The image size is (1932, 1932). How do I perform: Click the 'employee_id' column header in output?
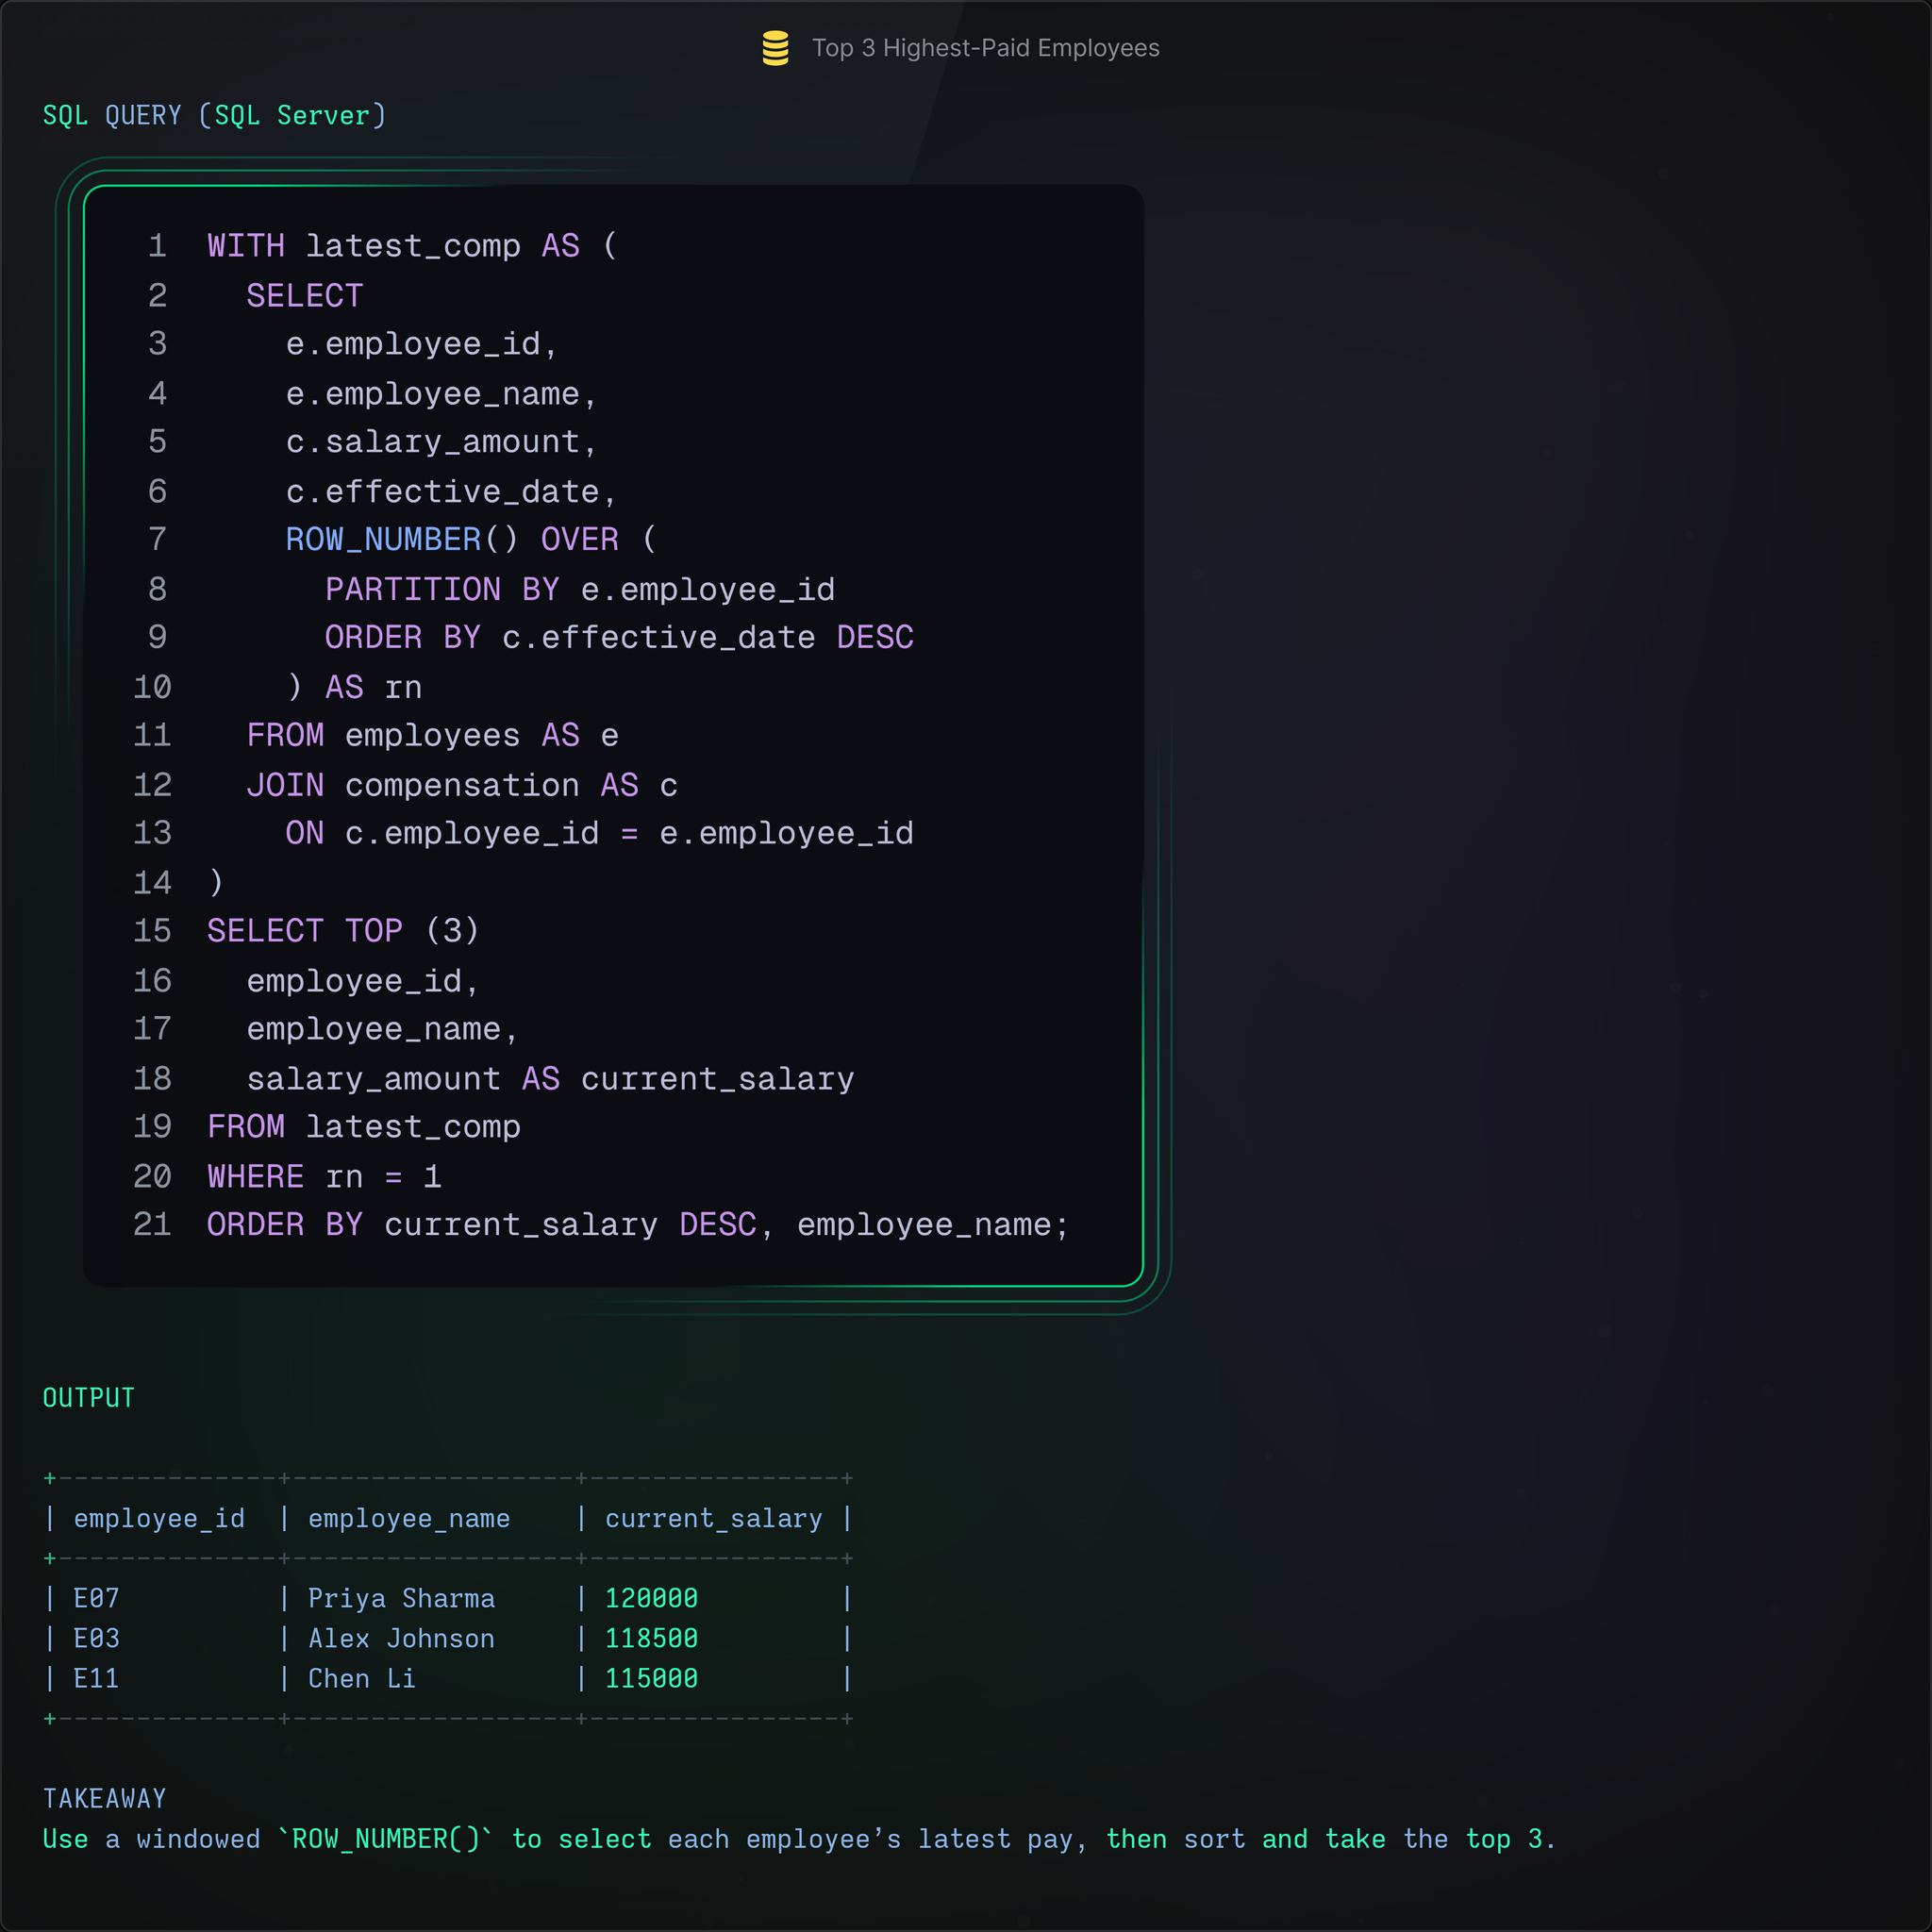pyautogui.click(x=159, y=1519)
